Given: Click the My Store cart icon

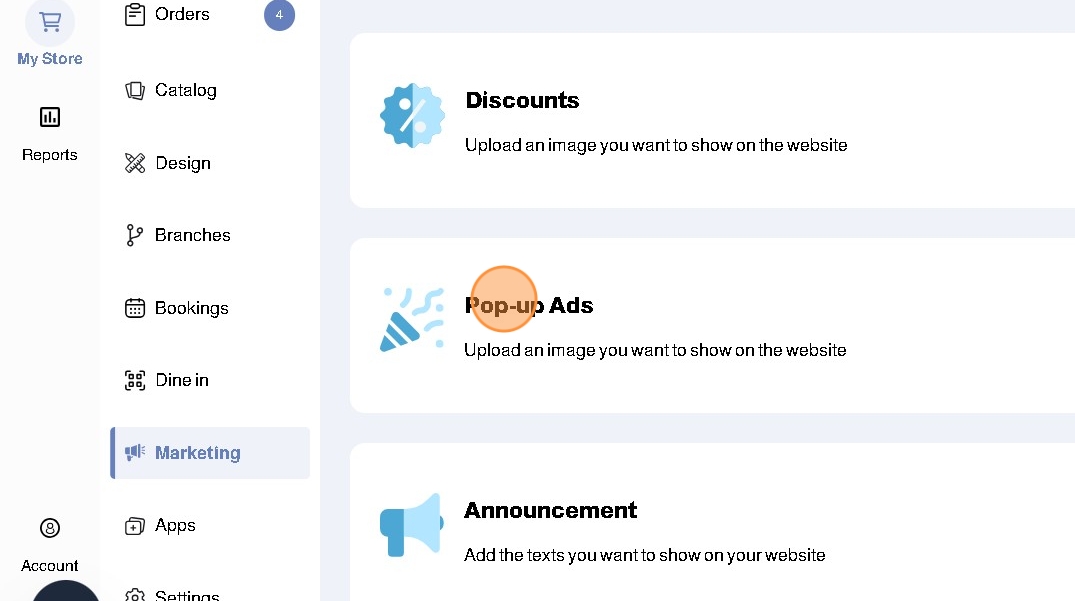Looking at the screenshot, I should tap(49, 21).
